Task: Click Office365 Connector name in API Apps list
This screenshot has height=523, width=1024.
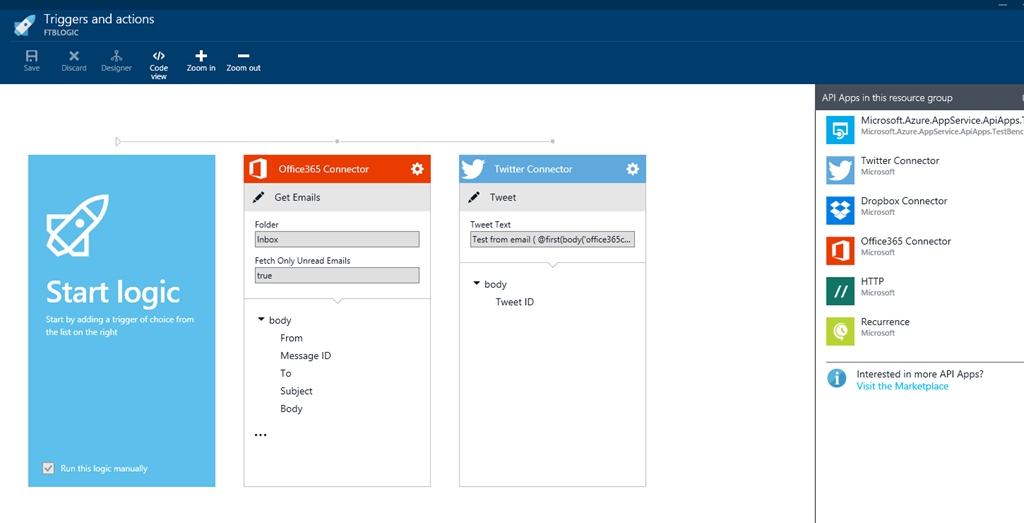Action: click(906, 241)
